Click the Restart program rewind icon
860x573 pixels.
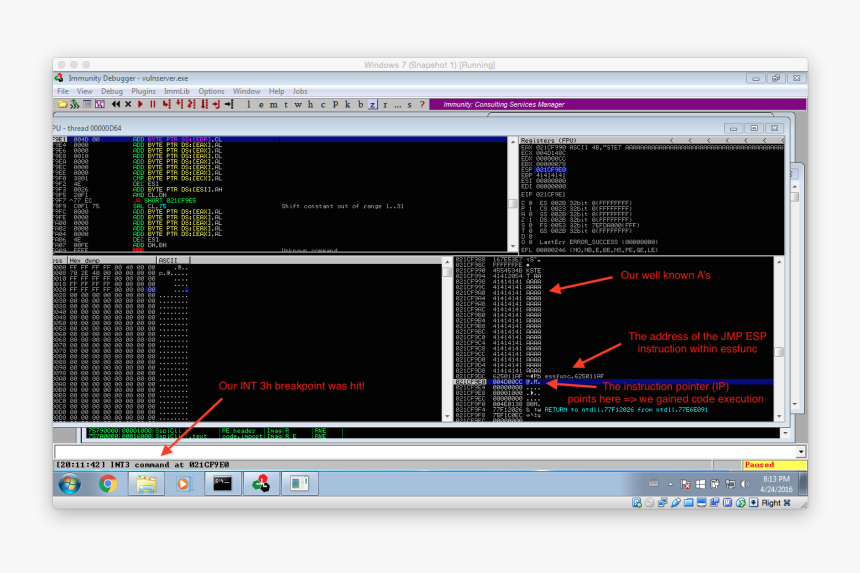(x=116, y=104)
